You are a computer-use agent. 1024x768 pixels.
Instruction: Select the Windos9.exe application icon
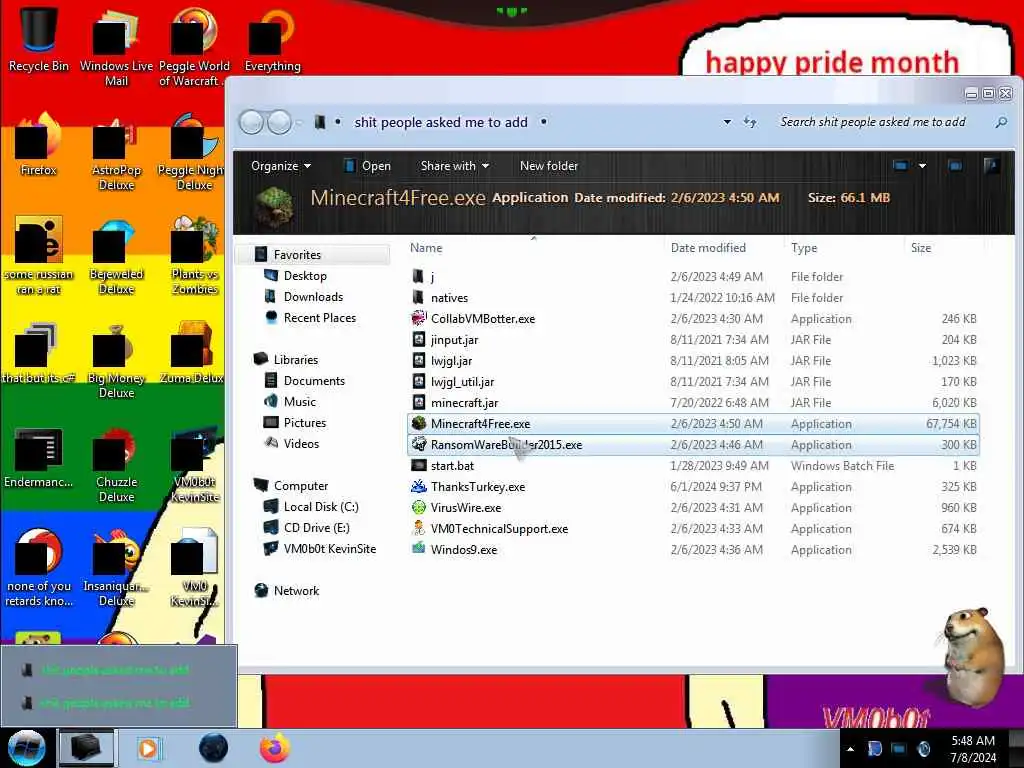(419, 549)
